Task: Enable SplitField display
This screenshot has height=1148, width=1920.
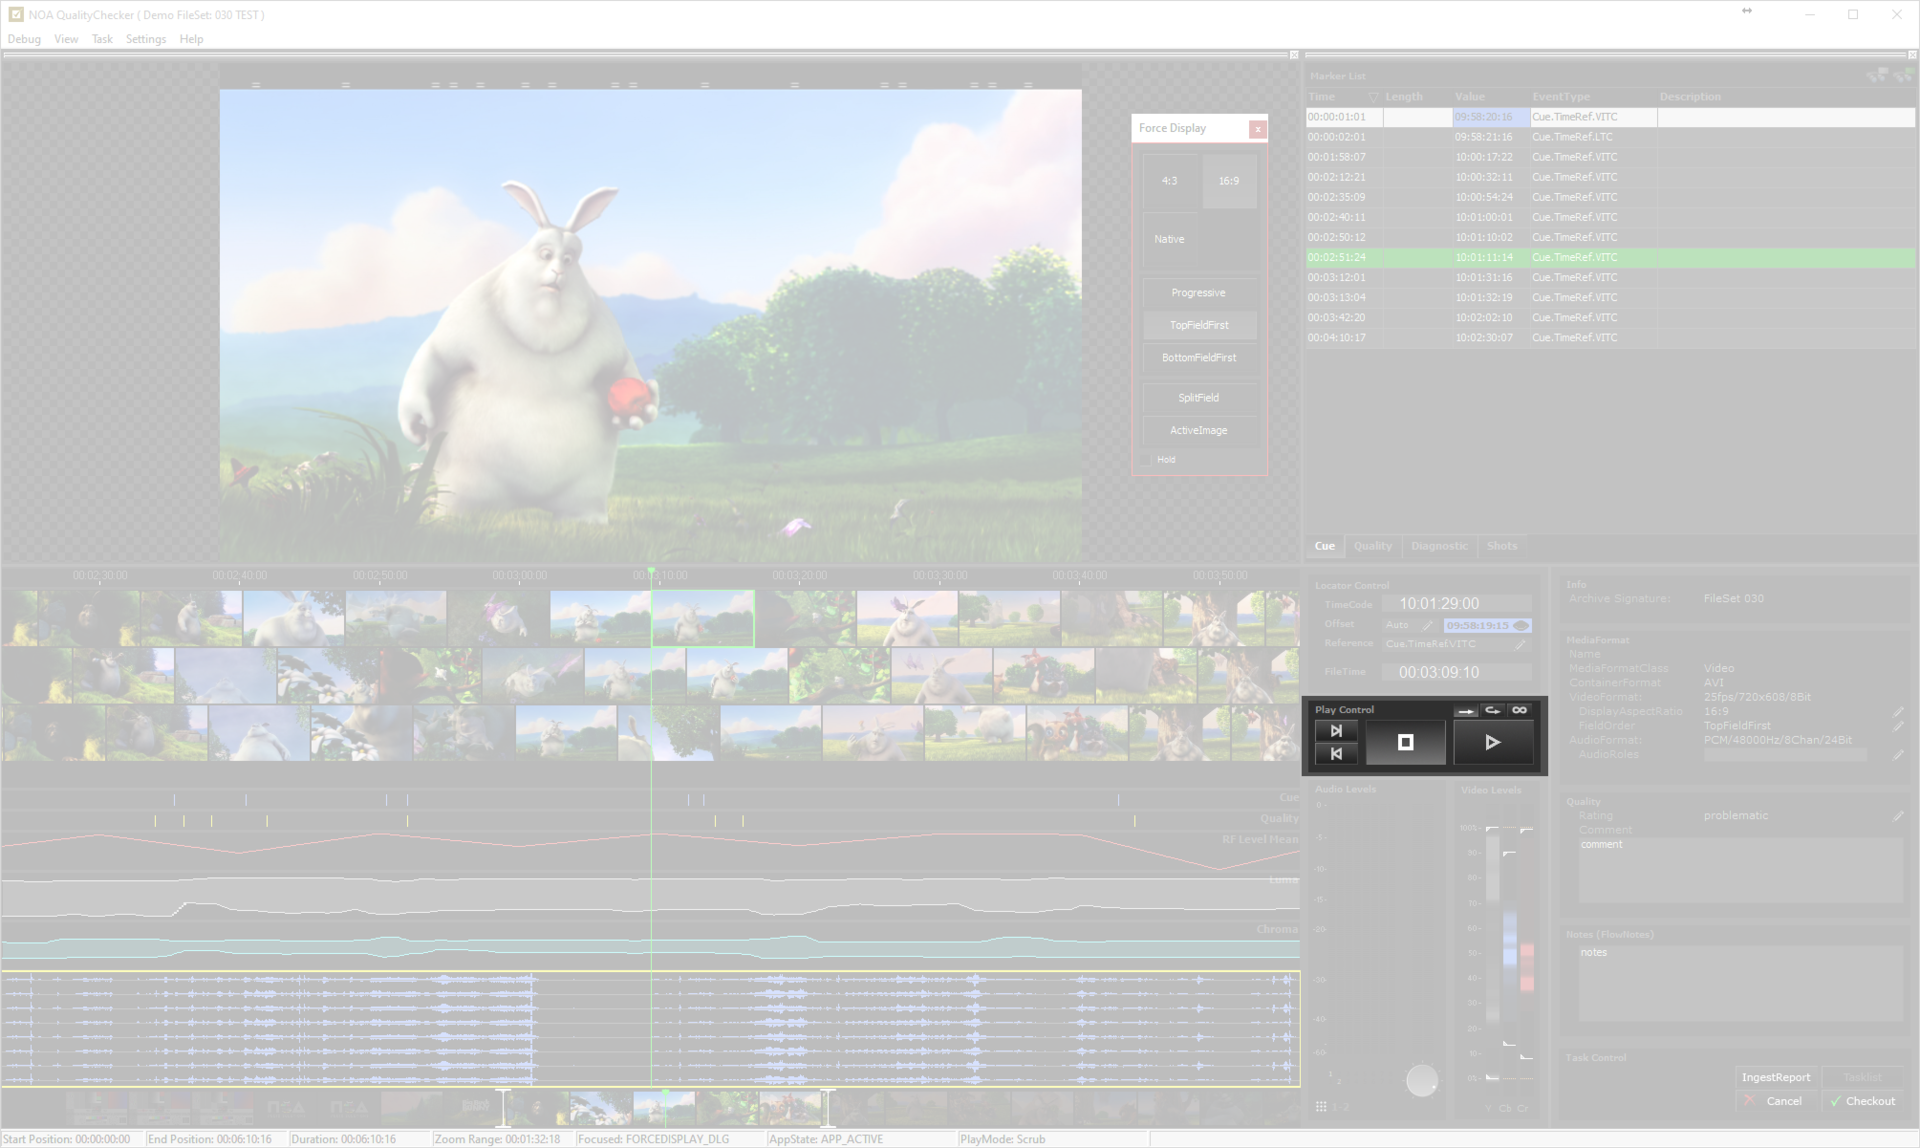Action: click(x=1199, y=398)
